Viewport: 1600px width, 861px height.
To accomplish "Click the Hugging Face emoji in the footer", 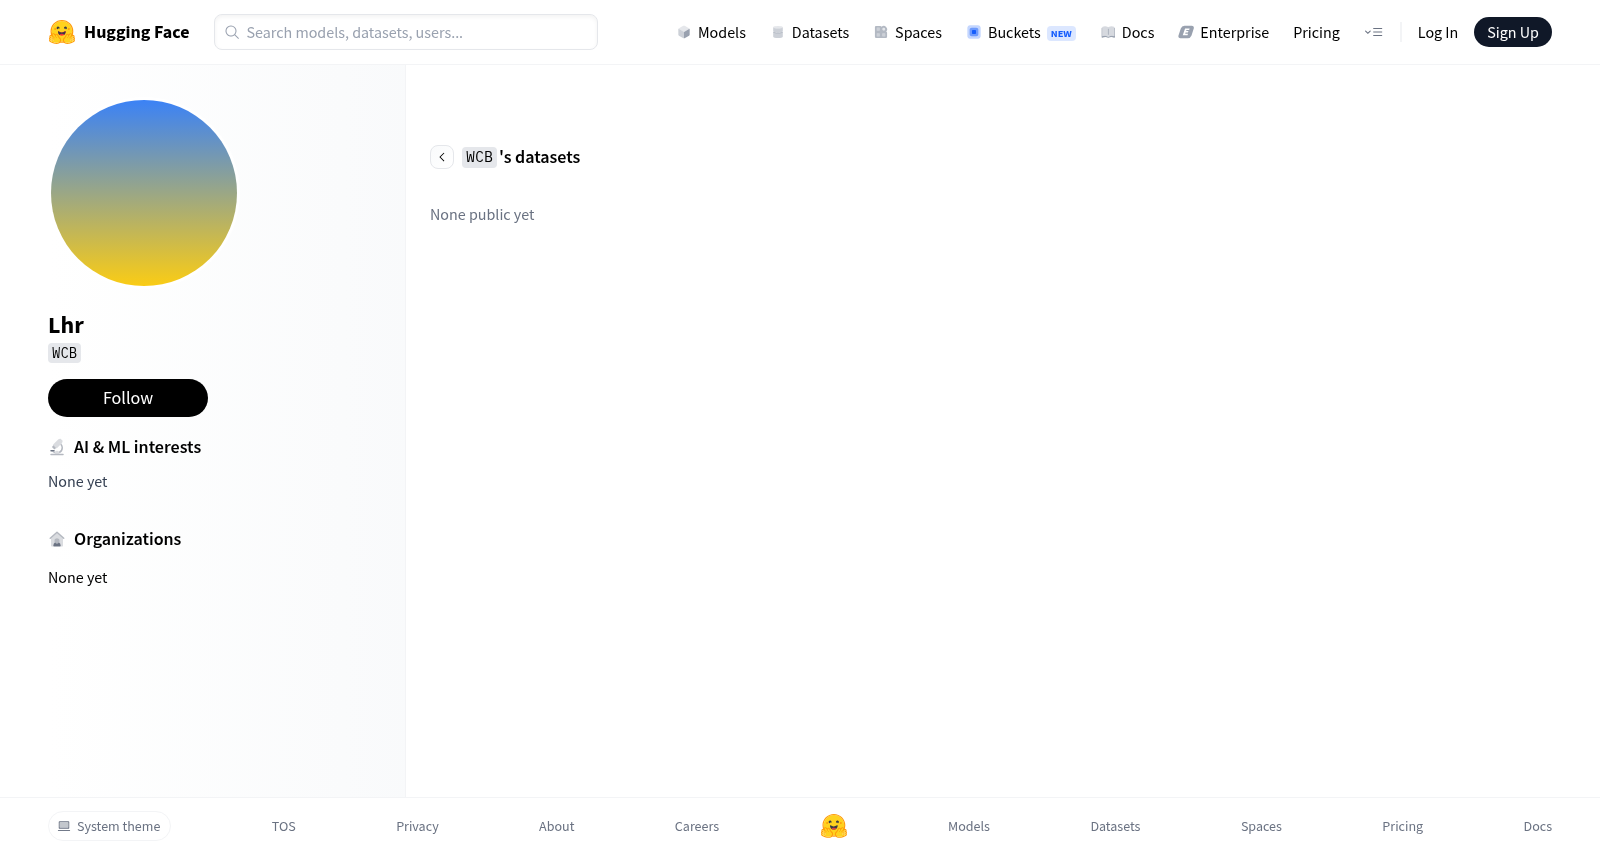I will pyautogui.click(x=834, y=826).
